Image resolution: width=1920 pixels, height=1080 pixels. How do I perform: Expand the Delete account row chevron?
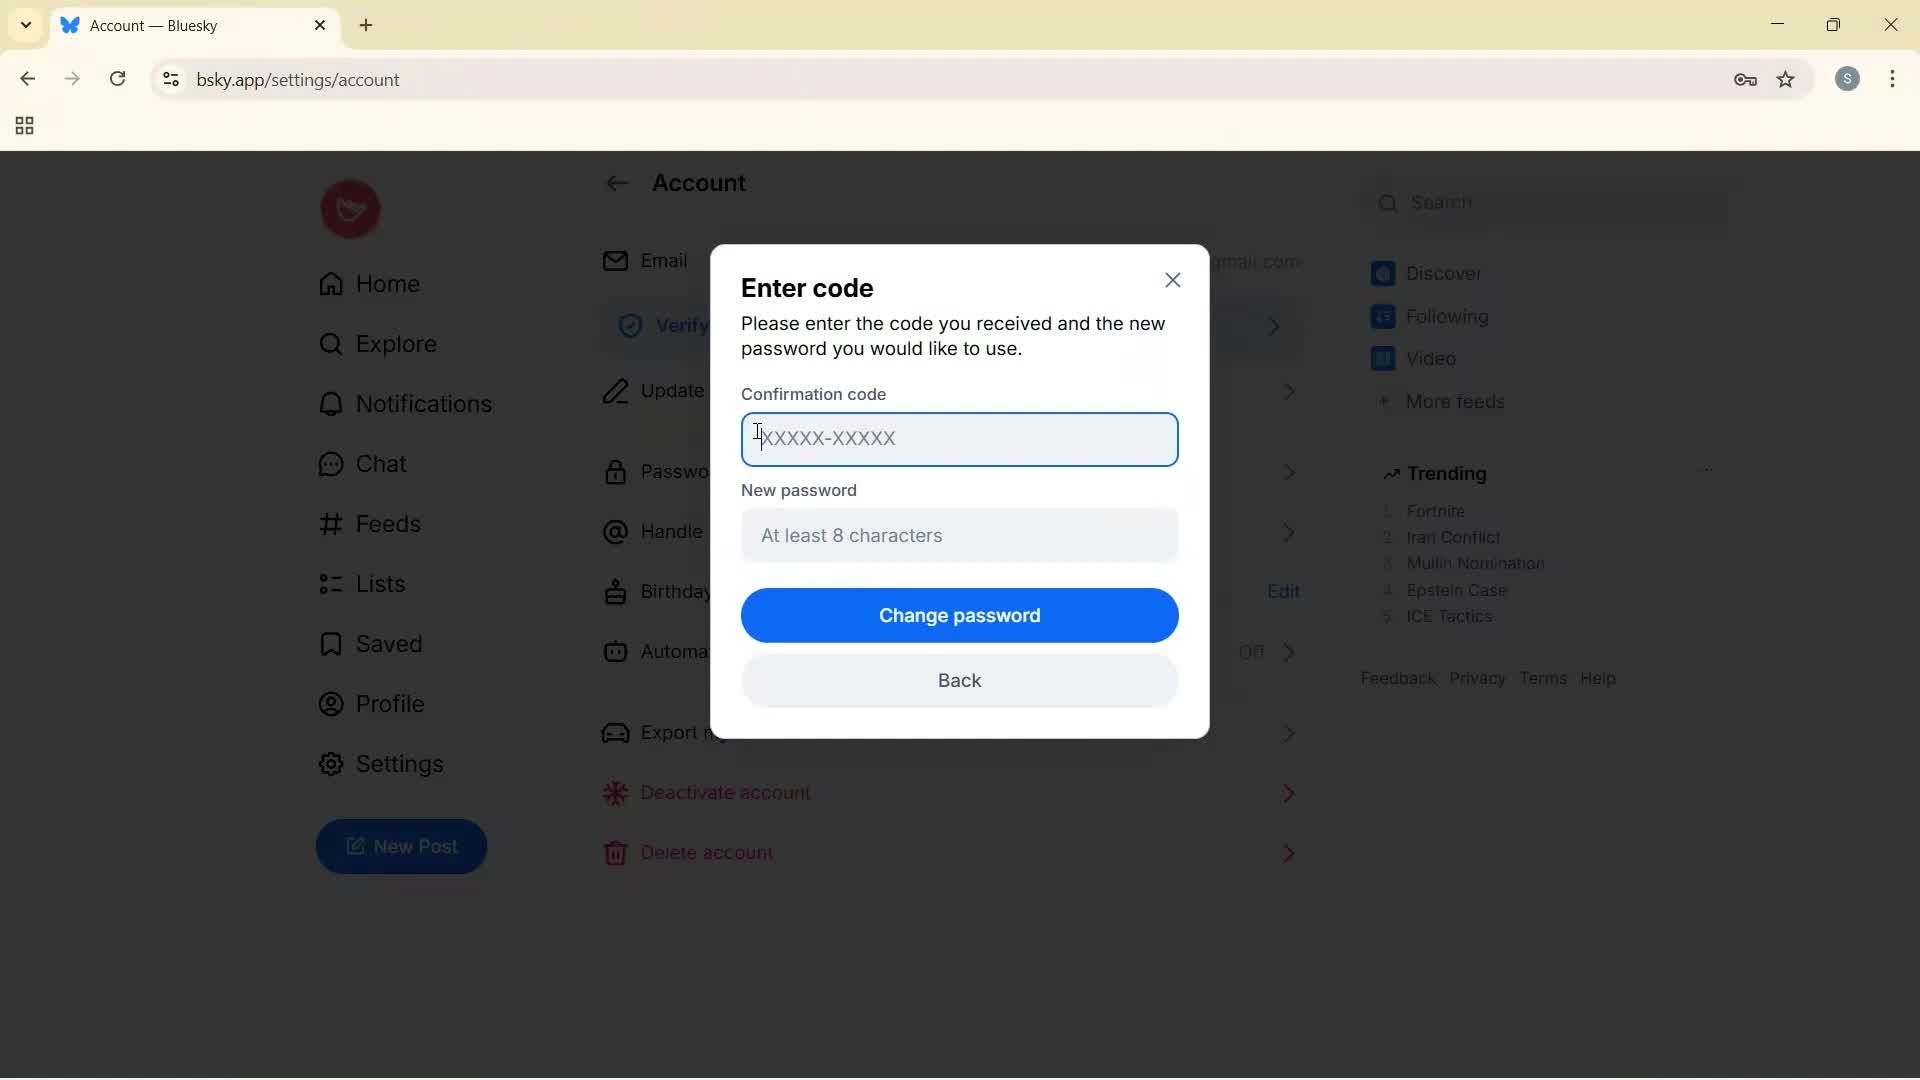coord(1289,853)
